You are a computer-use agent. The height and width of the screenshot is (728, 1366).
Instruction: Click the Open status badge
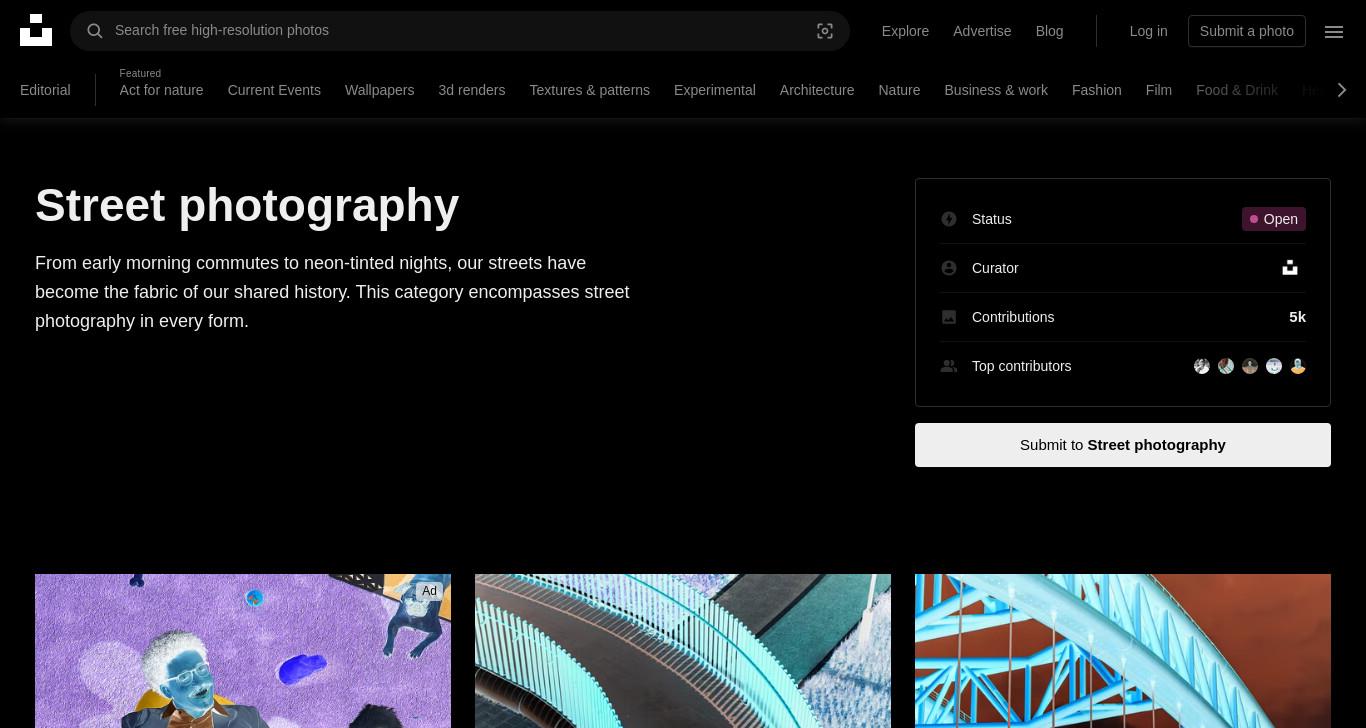click(1274, 219)
